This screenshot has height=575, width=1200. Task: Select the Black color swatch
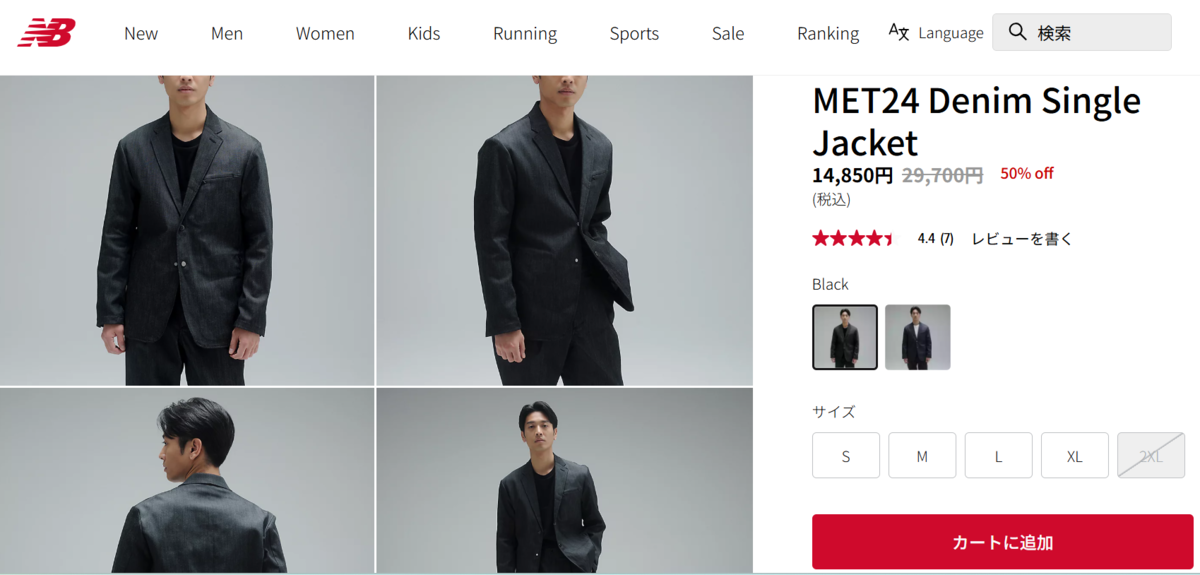[845, 337]
